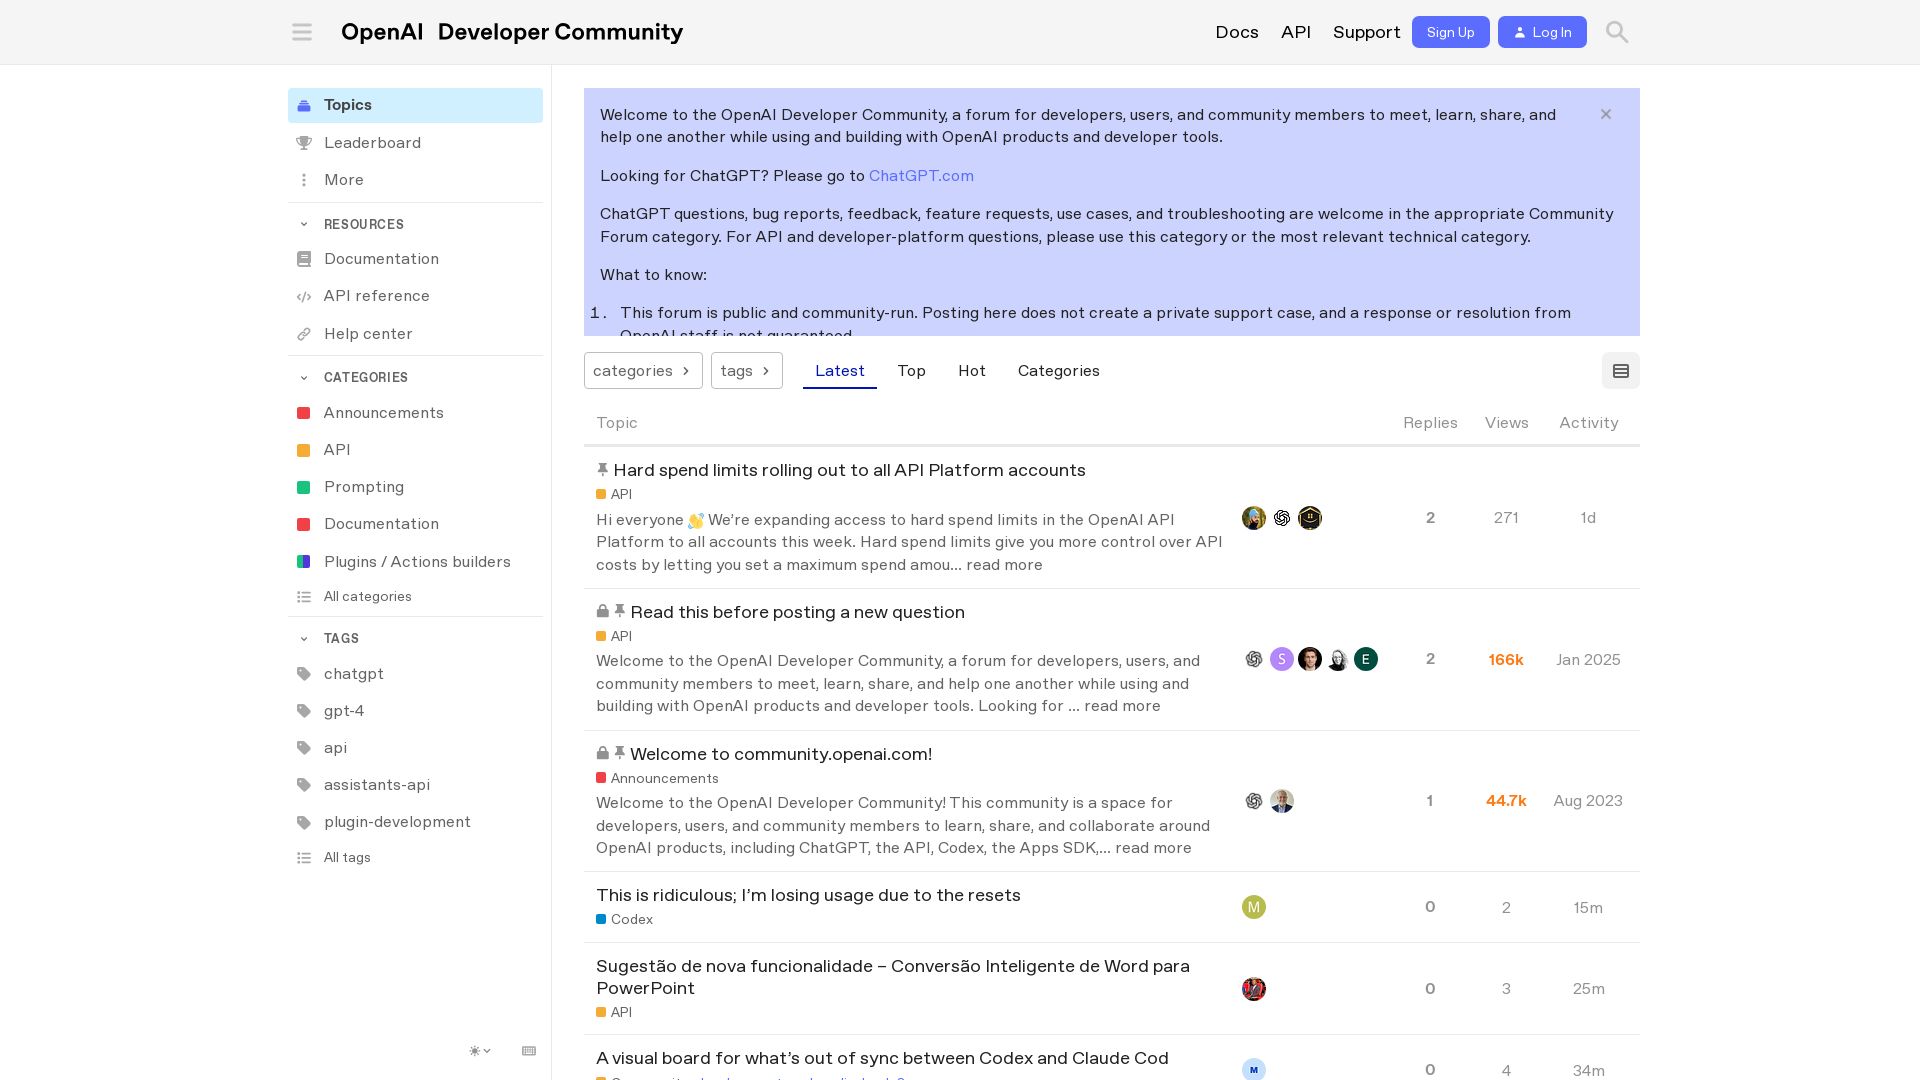Sort topics by Activity column header
Viewport: 1920px width, 1080px height.
[x=1588, y=423]
